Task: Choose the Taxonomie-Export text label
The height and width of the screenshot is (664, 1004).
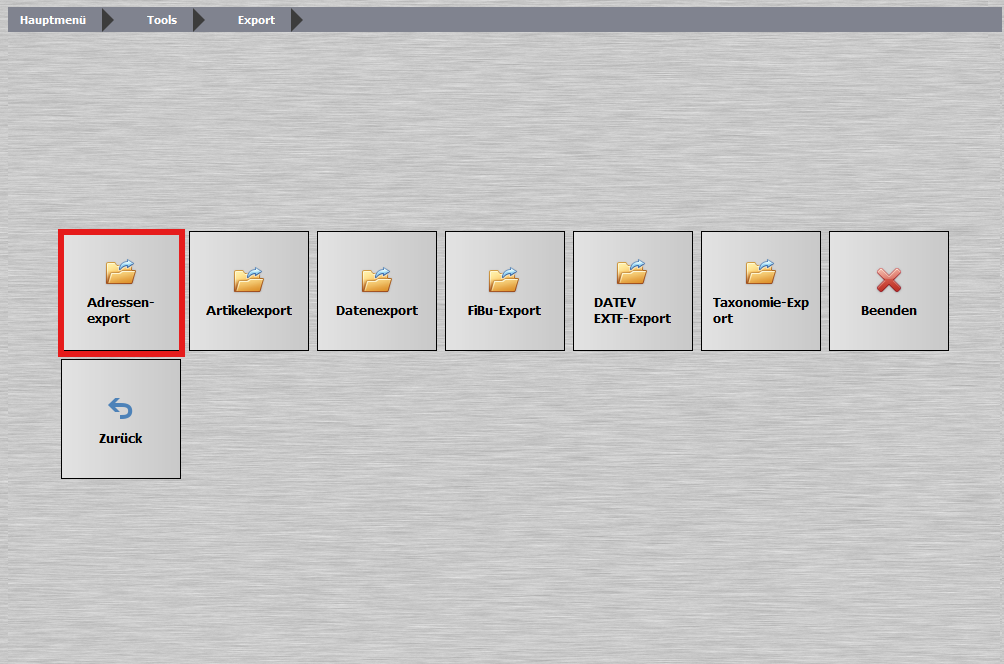Action: point(760,310)
